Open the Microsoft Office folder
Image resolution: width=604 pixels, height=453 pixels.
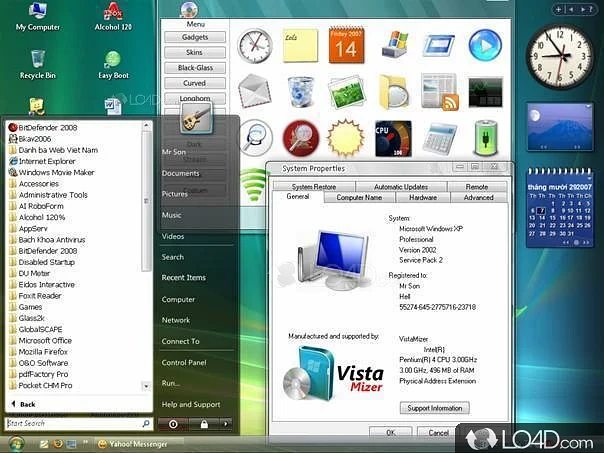(x=45, y=341)
